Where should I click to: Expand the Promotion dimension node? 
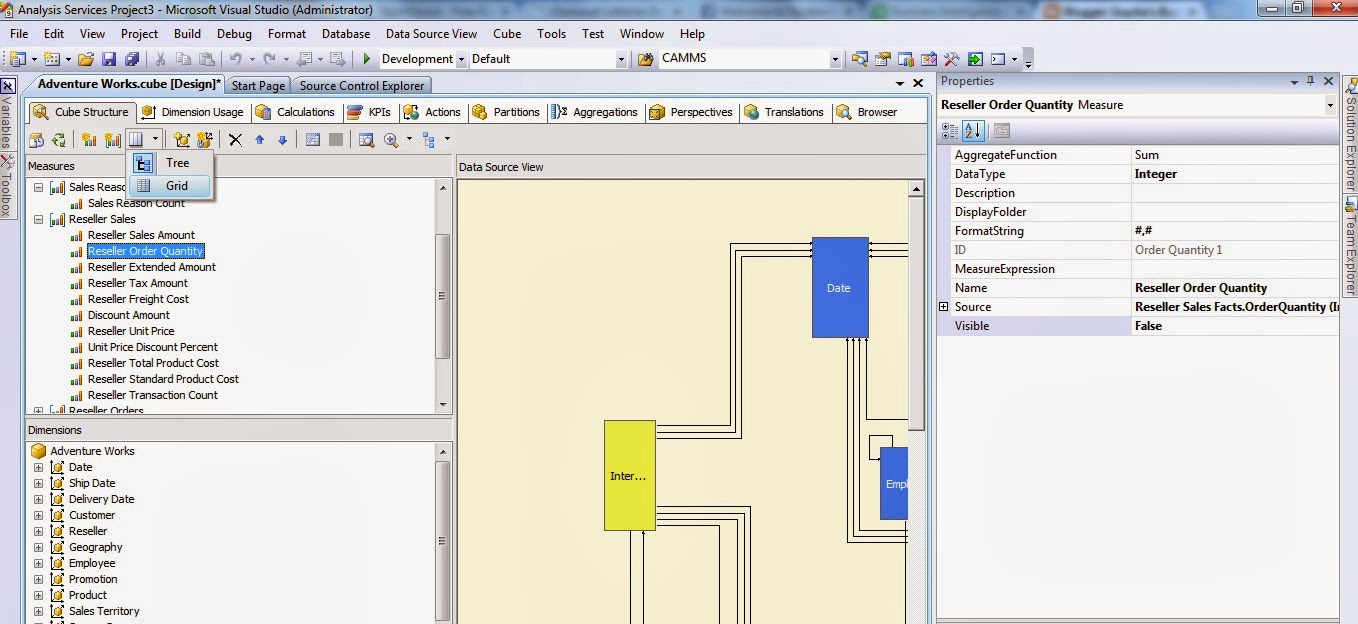coord(39,579)
